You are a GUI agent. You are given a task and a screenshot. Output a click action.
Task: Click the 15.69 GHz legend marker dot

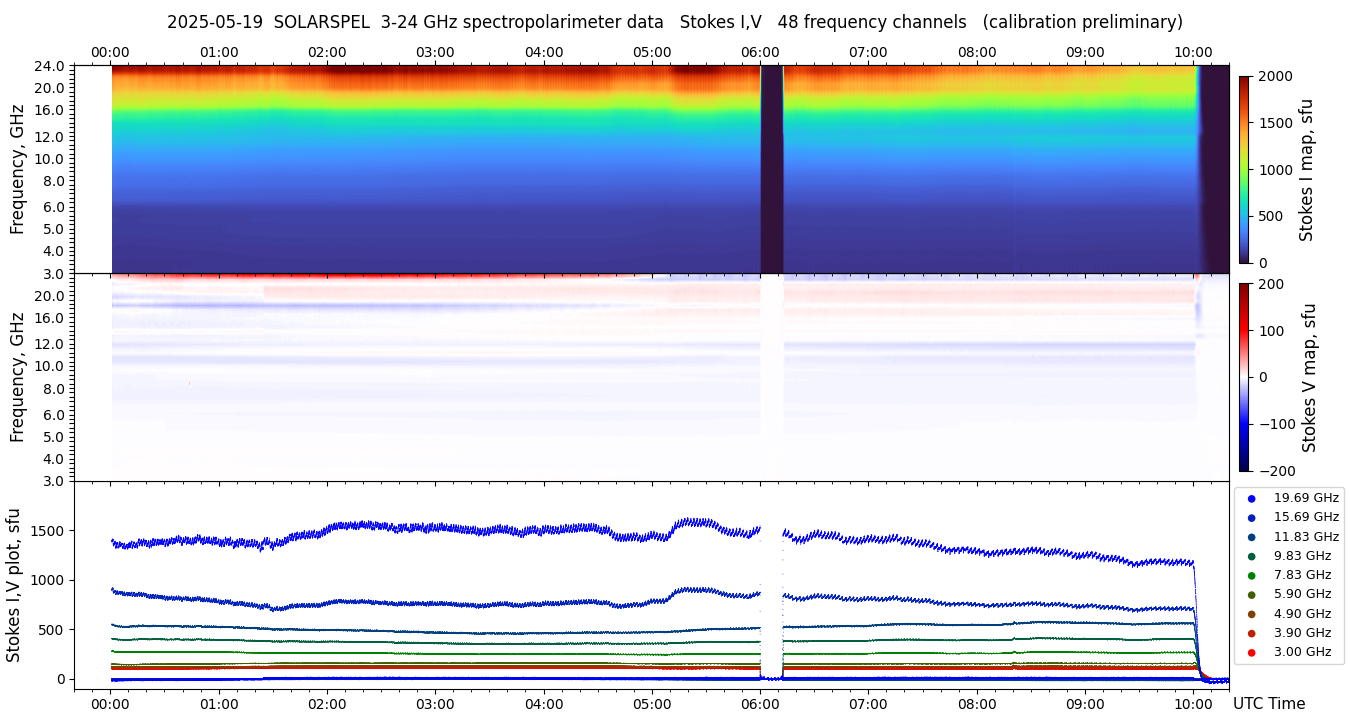click(x=1251, y=517)
